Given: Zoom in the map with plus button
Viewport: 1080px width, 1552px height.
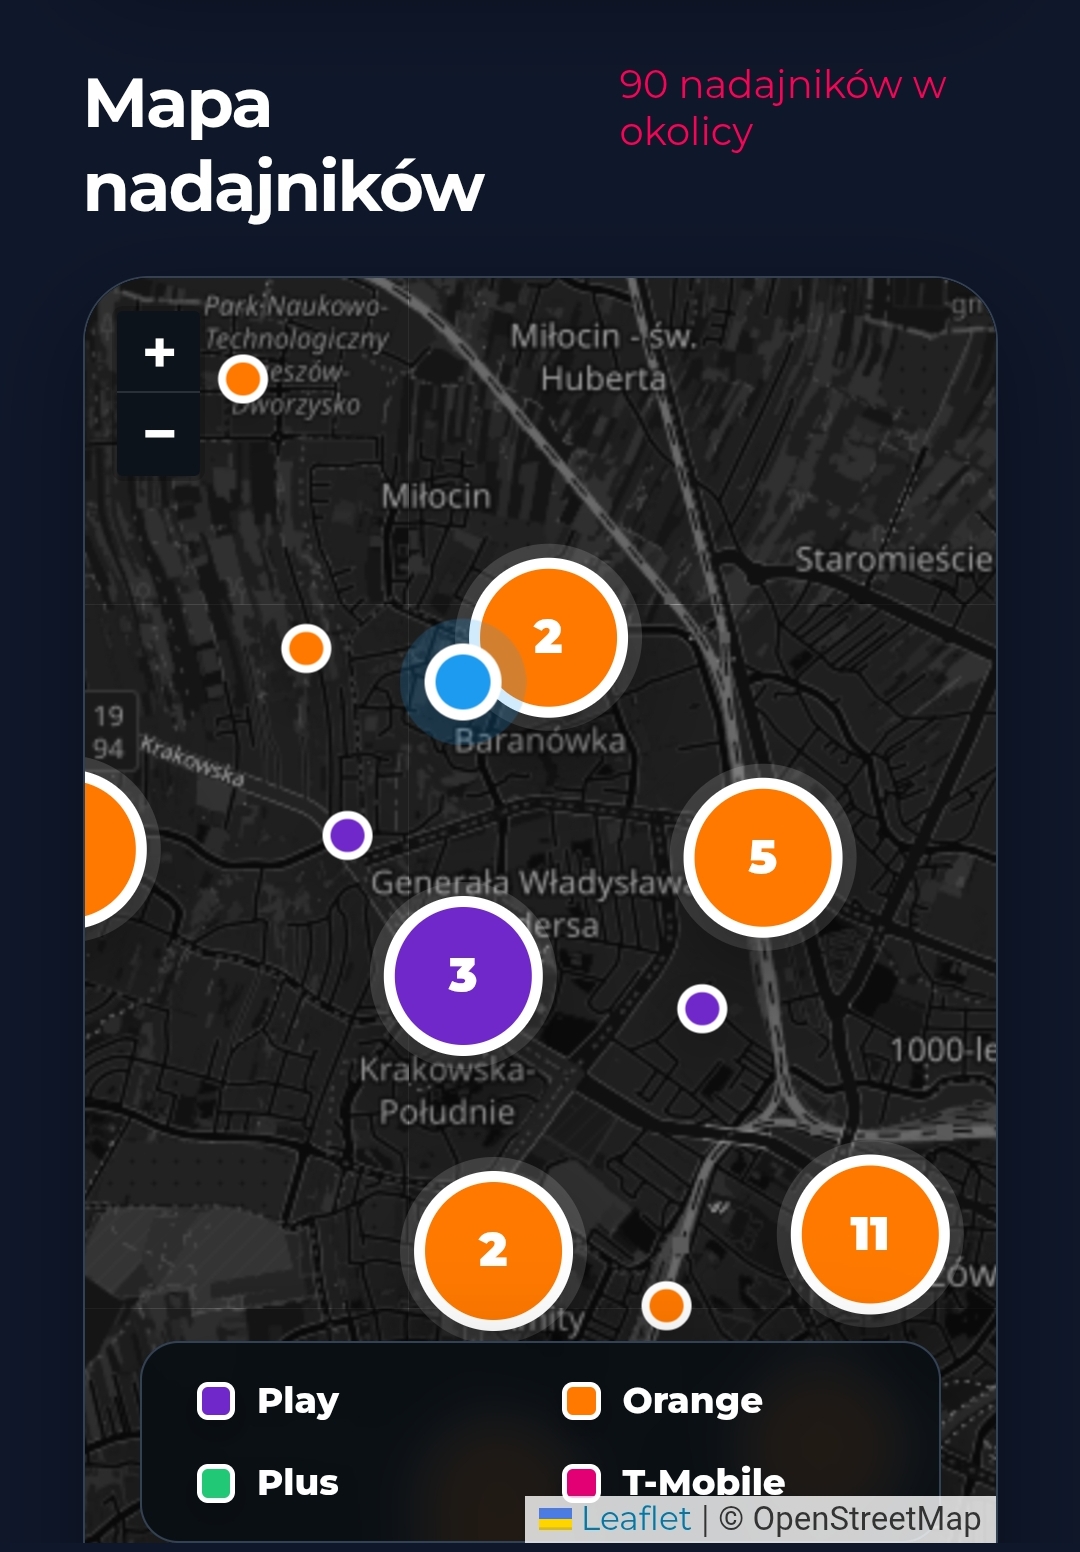Looking at the screenshot, I should (x=159, y=352).
